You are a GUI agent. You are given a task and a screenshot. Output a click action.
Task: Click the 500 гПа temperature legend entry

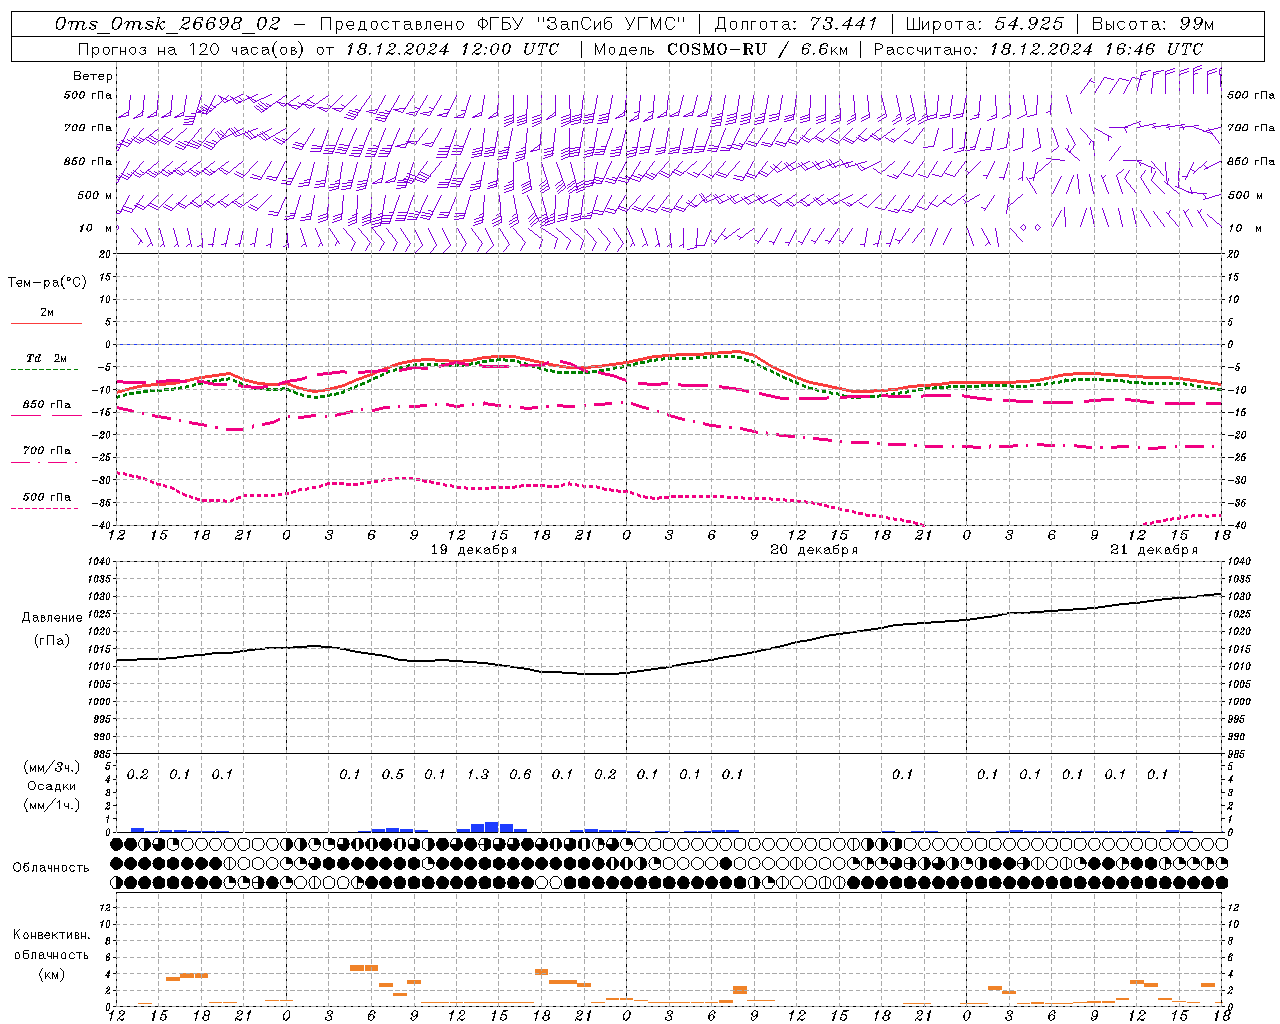coord(47,497)
